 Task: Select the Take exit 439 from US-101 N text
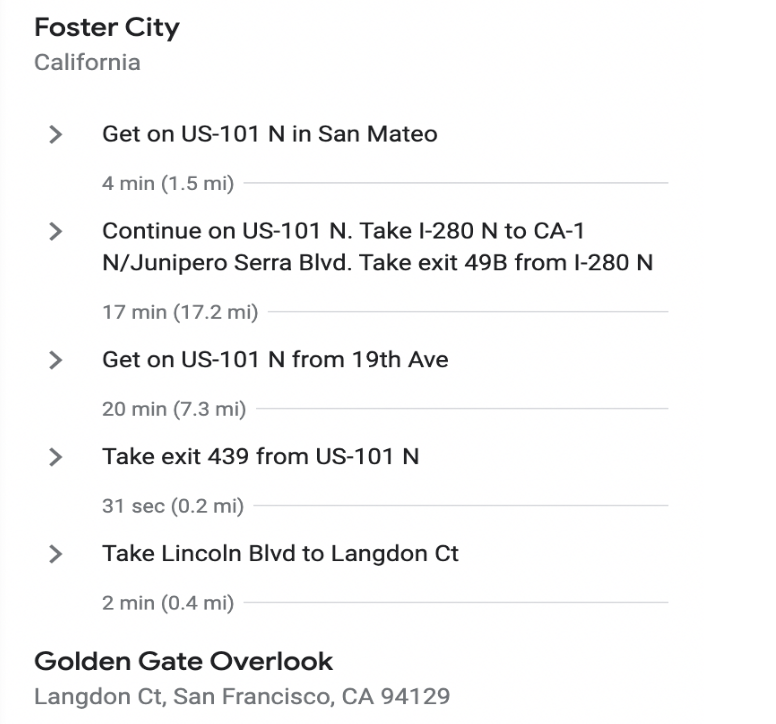[260, 456]
